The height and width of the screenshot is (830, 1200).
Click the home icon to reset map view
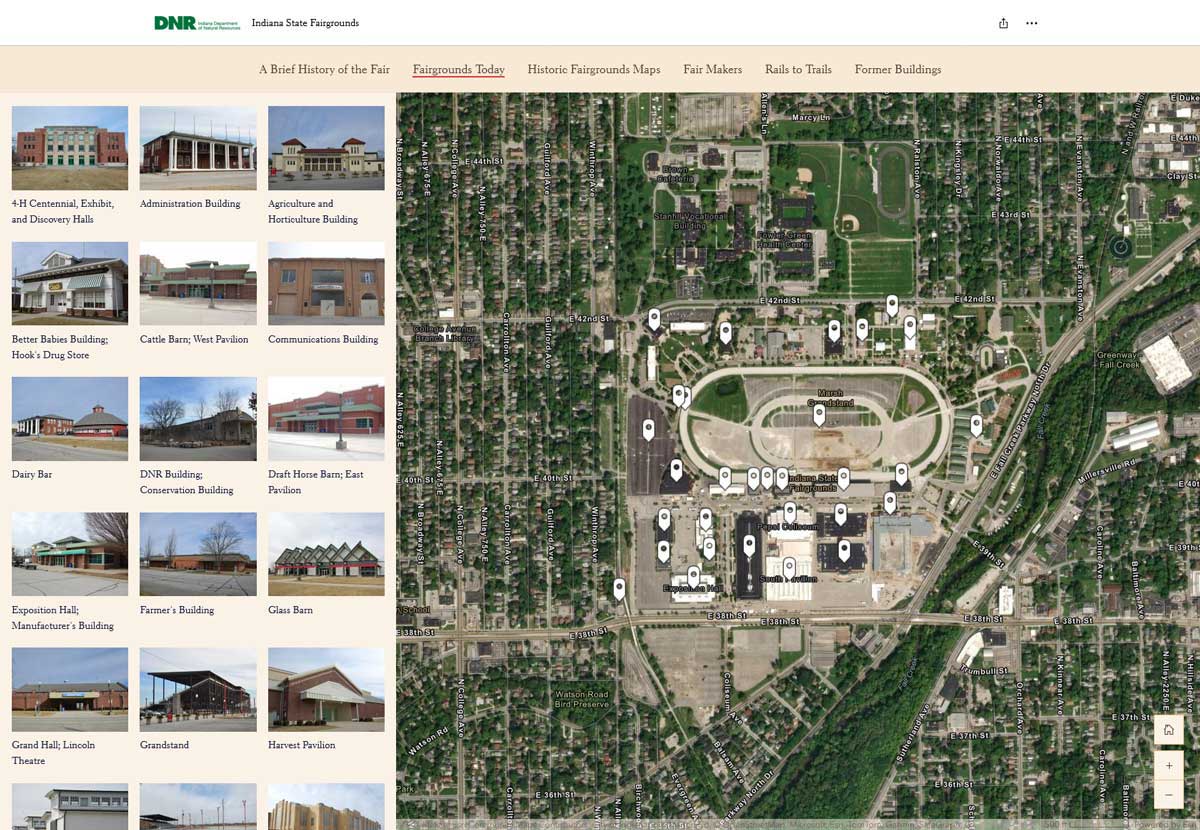pos(1168,729)
